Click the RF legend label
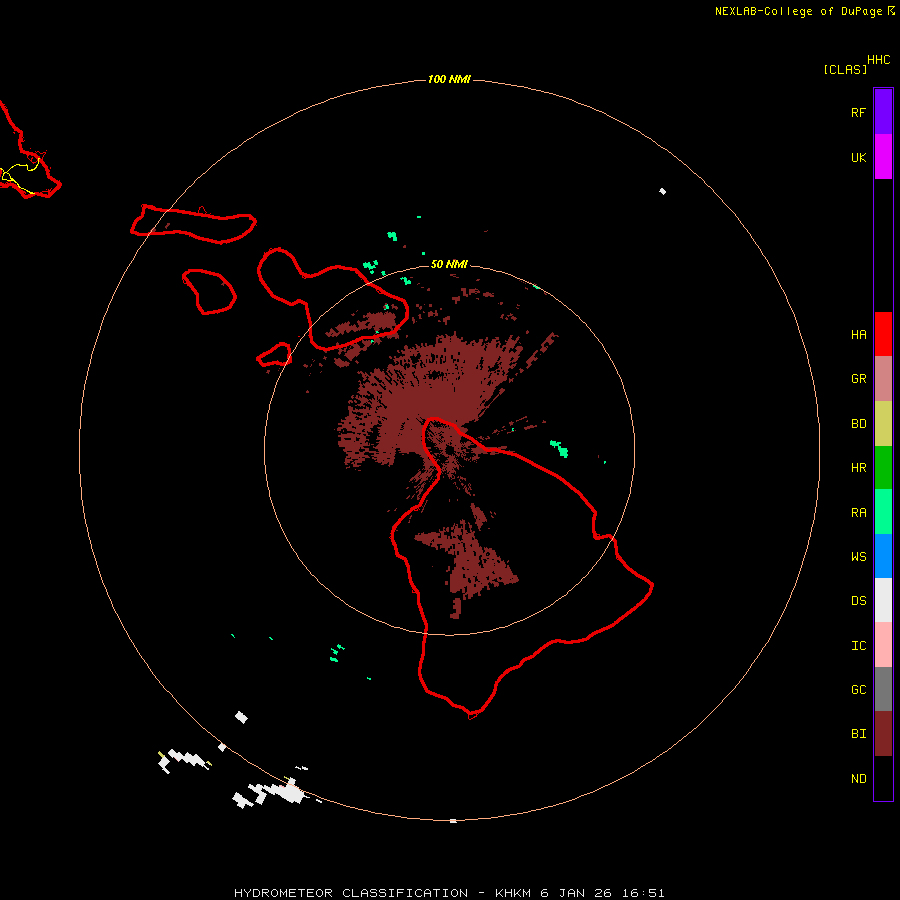Viewport: 900px width, 900px height. click(859, 112)
